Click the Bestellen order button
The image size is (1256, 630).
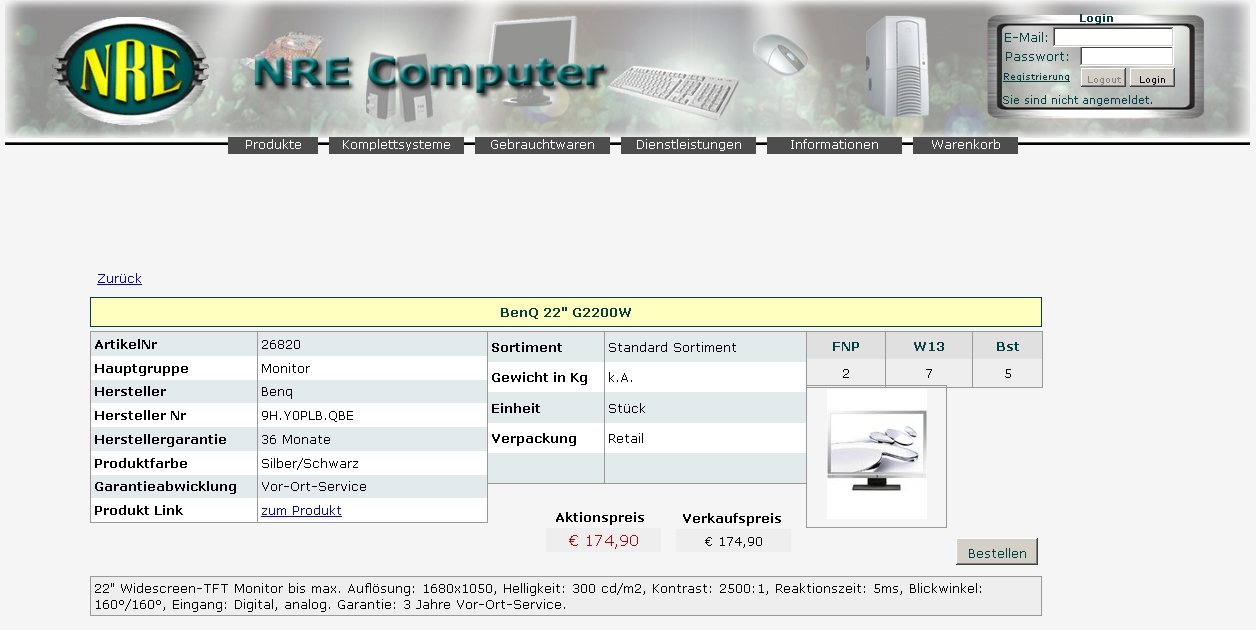click(x=997, y=552)
